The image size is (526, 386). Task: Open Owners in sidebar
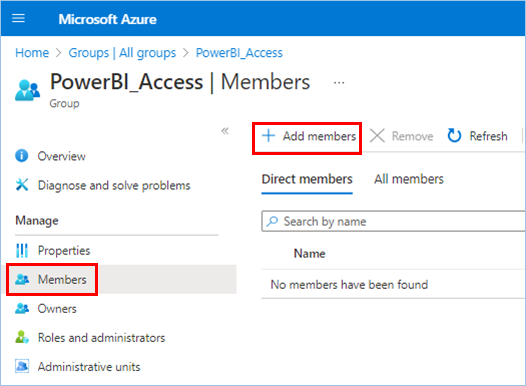(57, 309)
